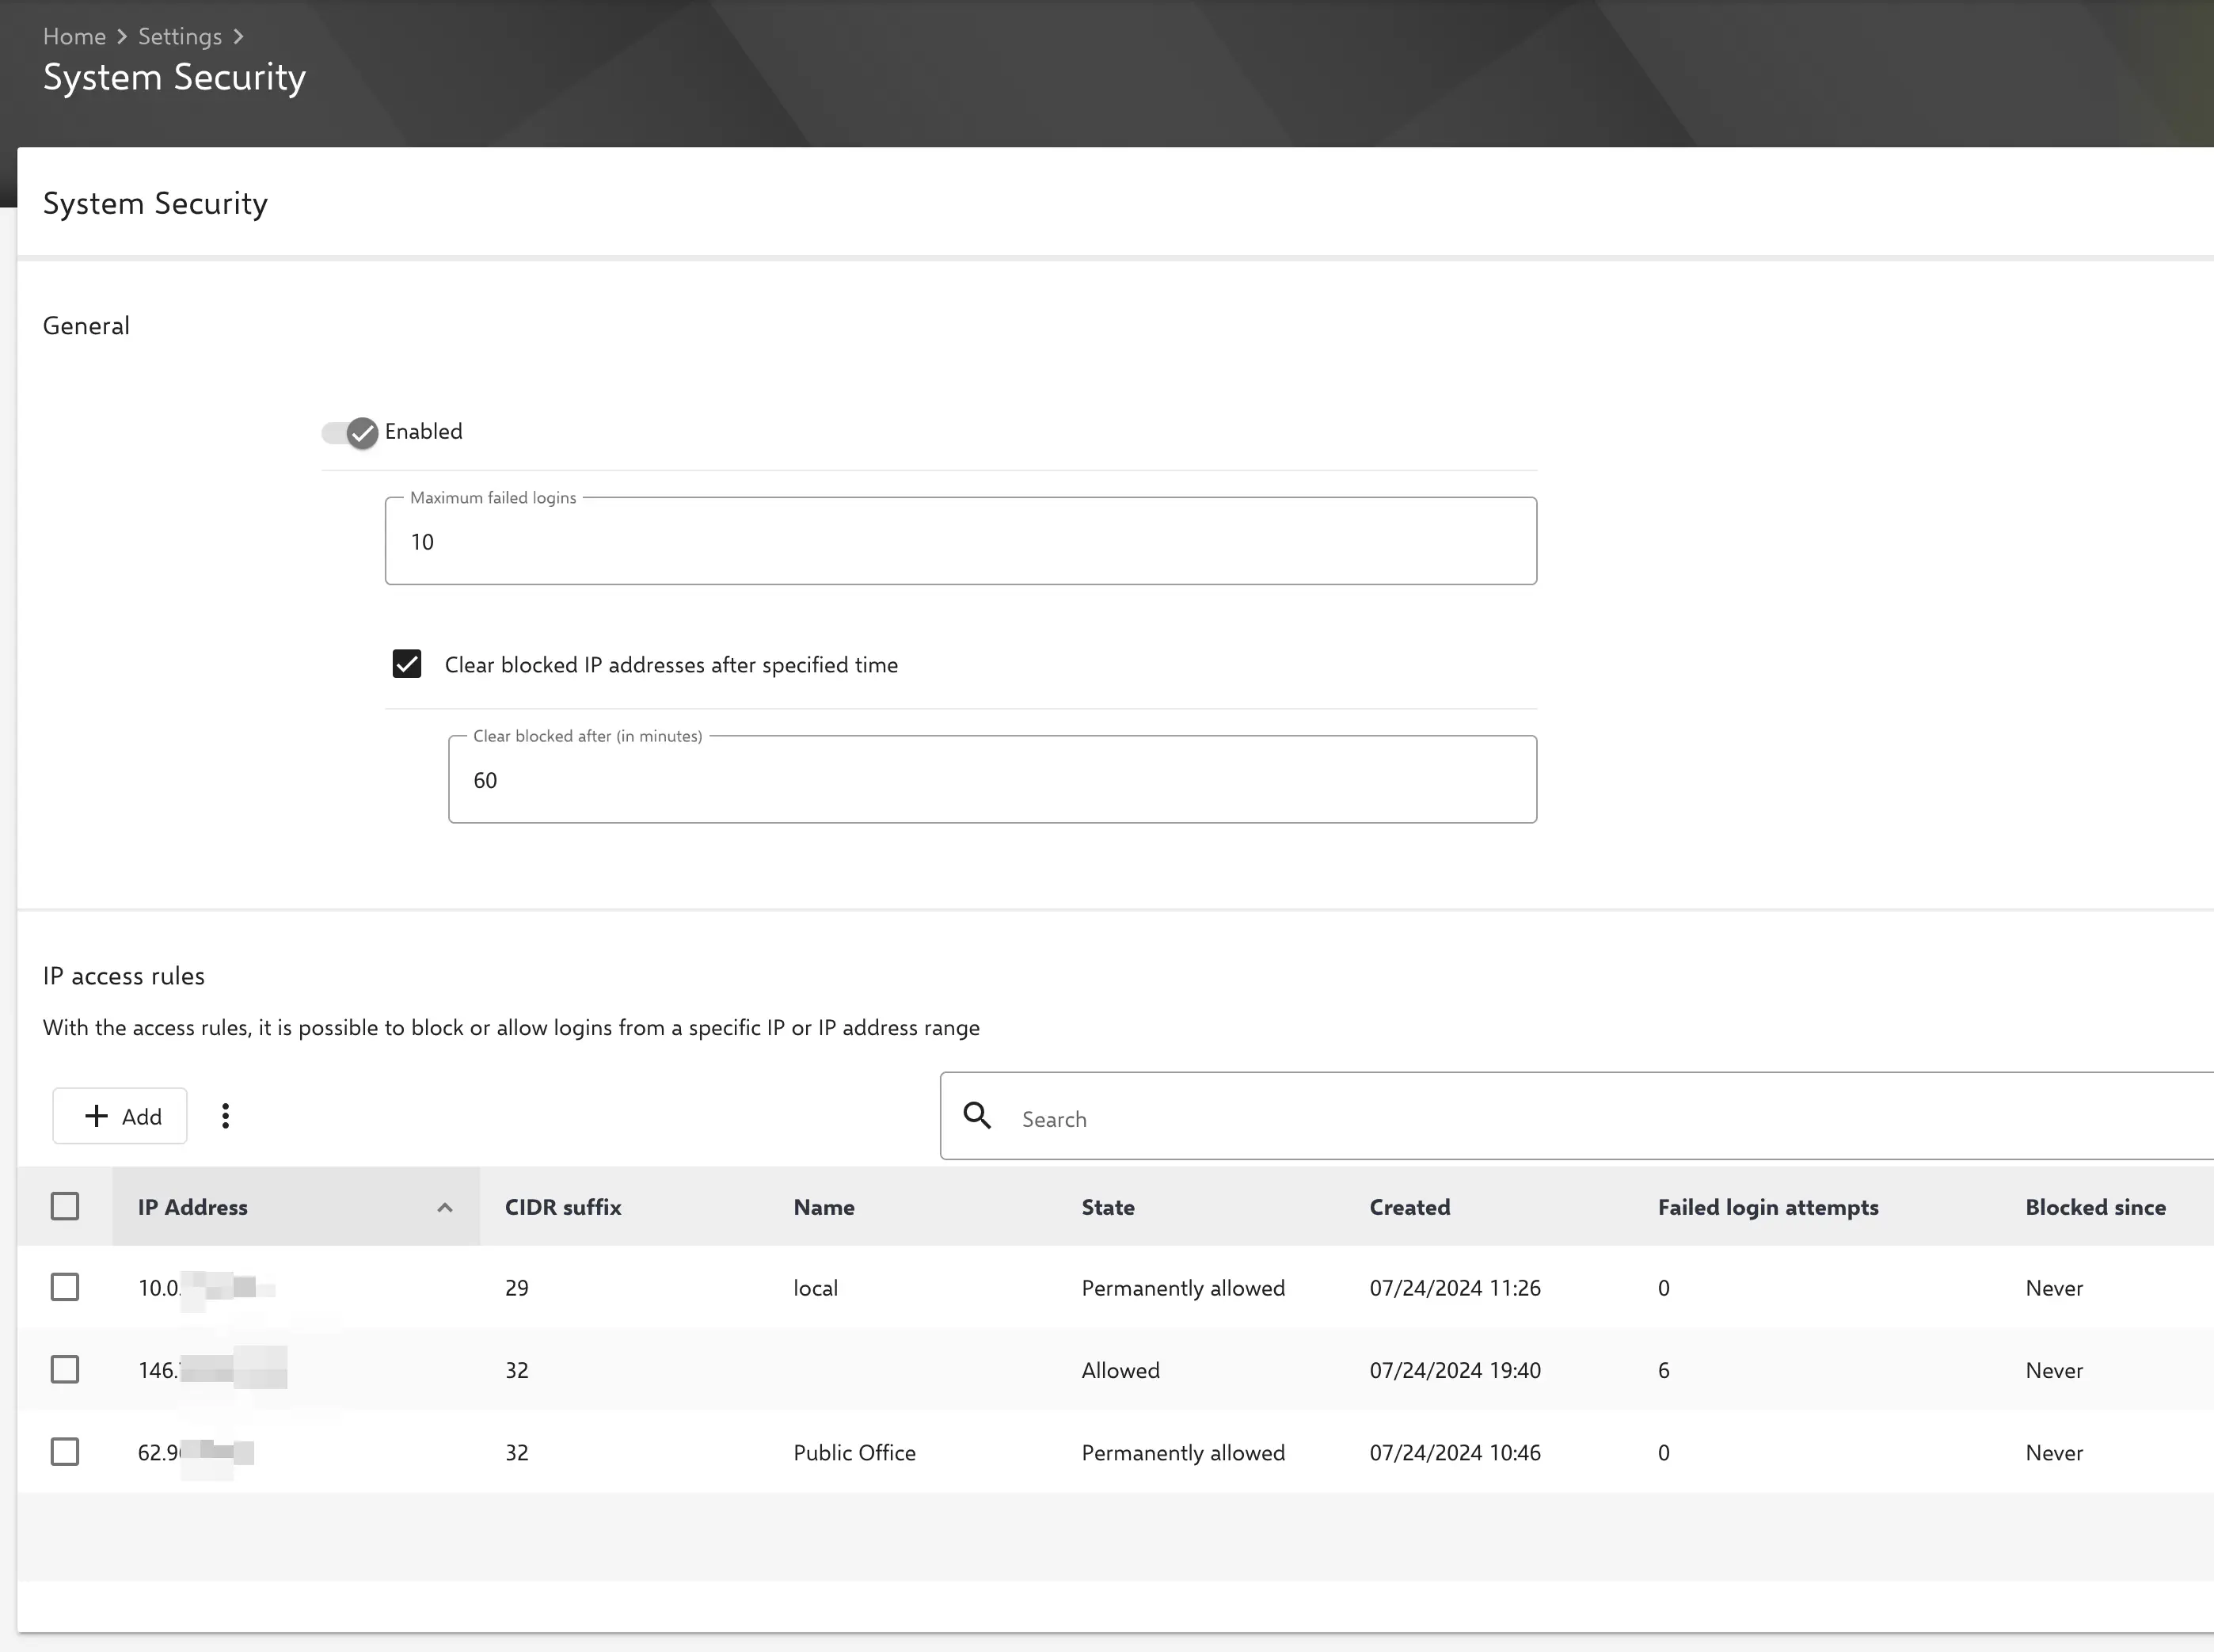Tick the select-all checkbox in table header
Image resolution: width=2214 pixels, height=1652 pixels.
tap(65, 1206)
